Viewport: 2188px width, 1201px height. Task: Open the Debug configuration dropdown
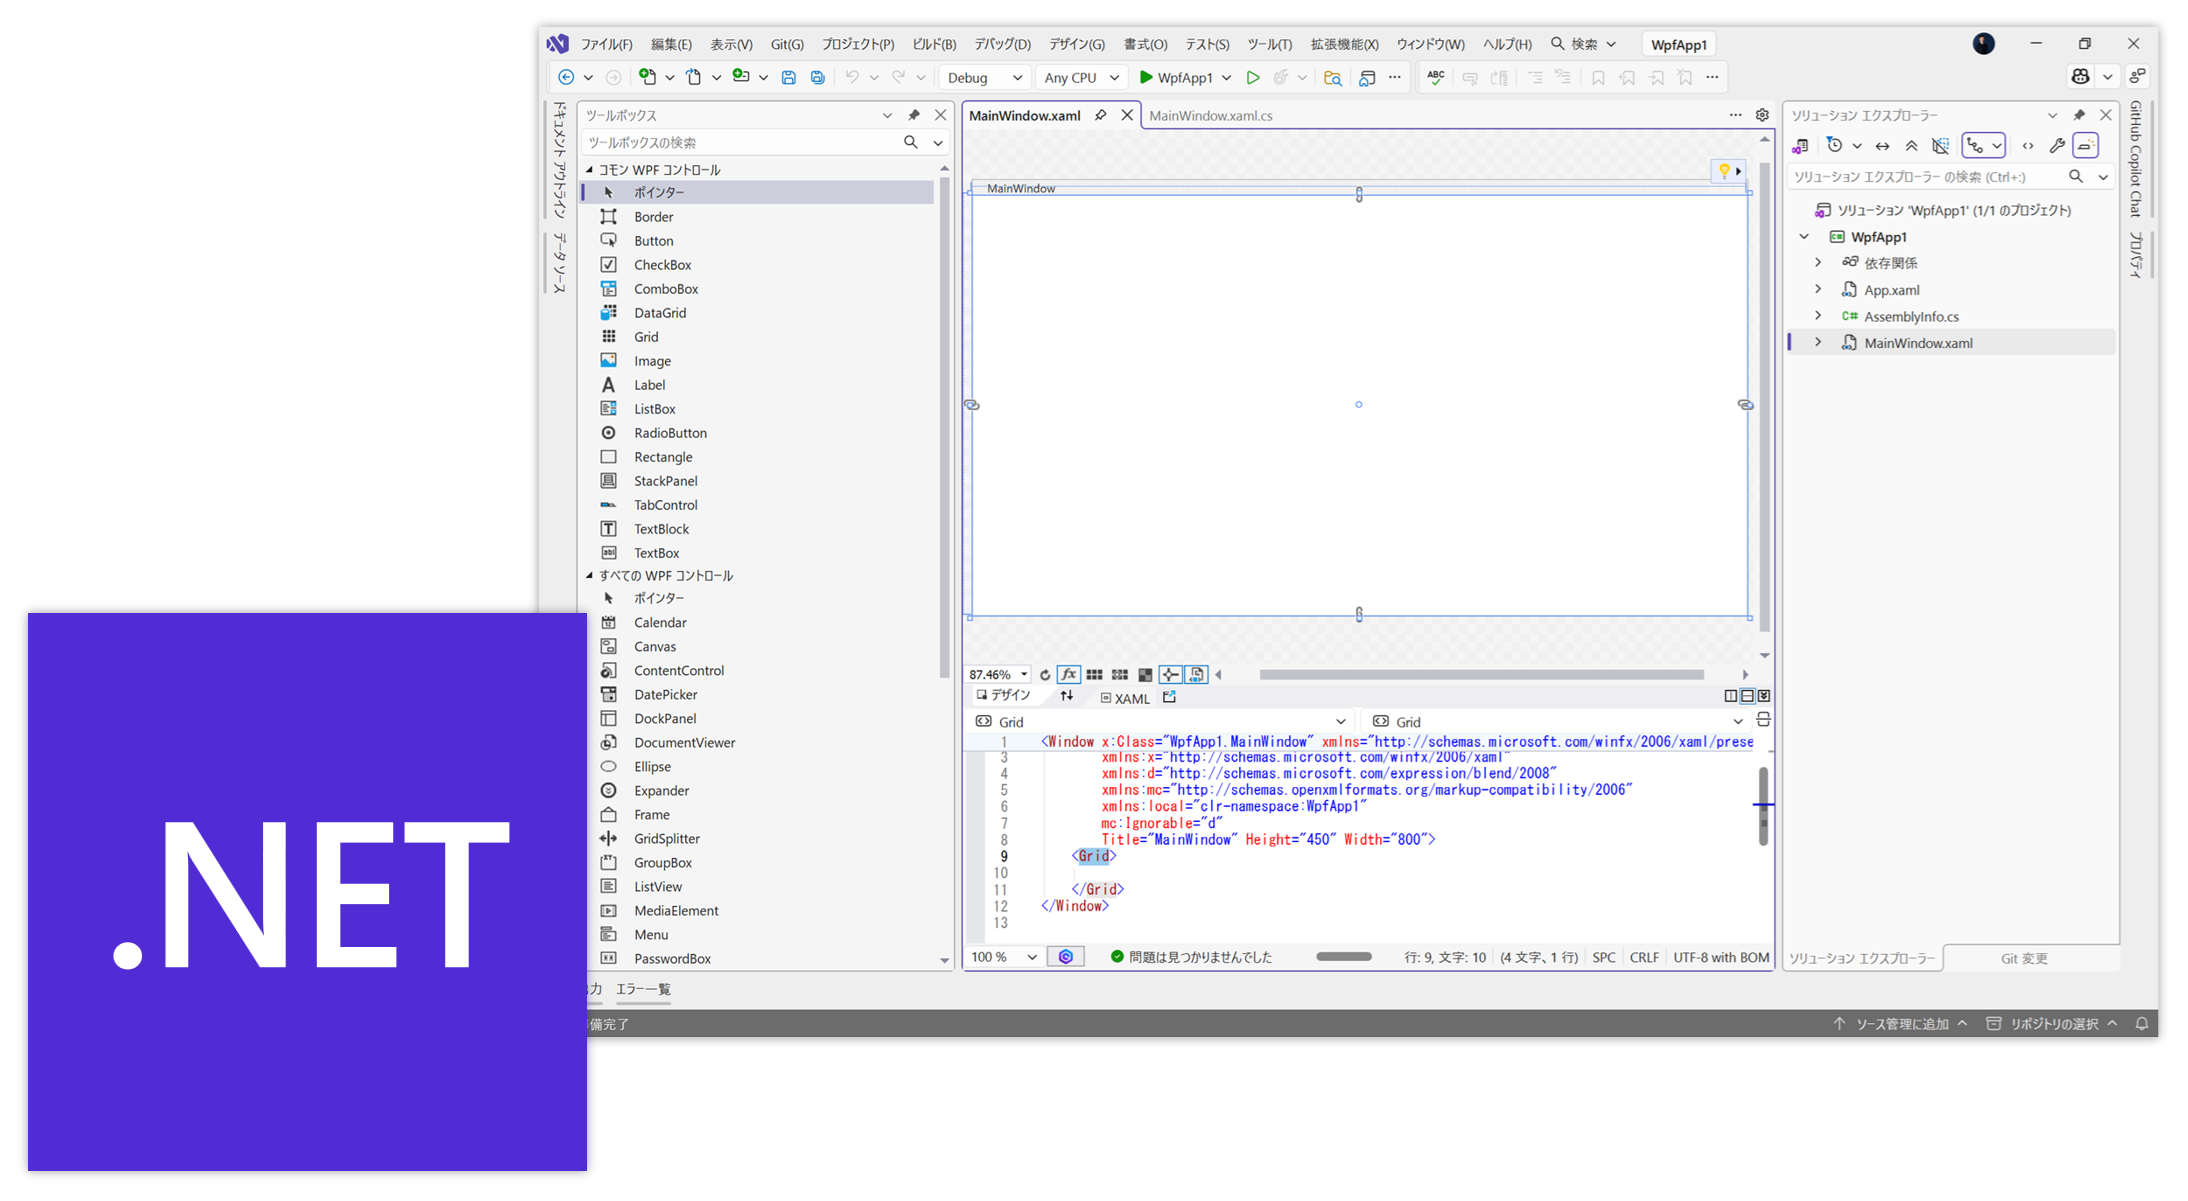(x=984, y=77)
